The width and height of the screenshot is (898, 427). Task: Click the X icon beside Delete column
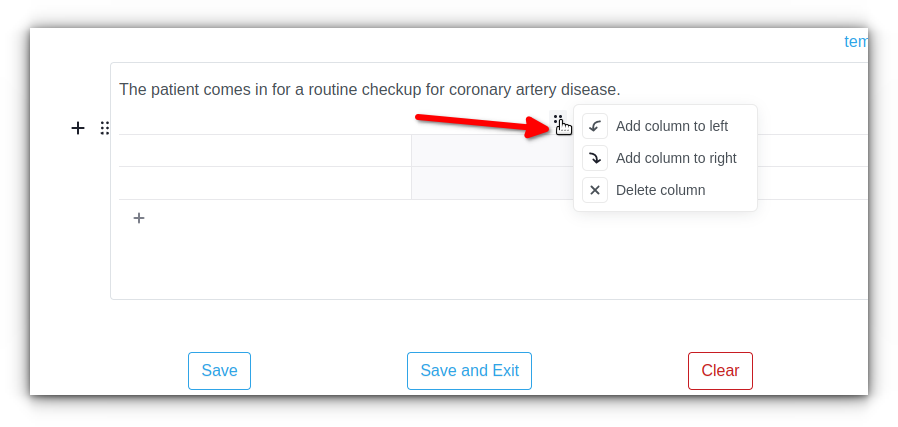pyautogui.click(x=595, y=190)
